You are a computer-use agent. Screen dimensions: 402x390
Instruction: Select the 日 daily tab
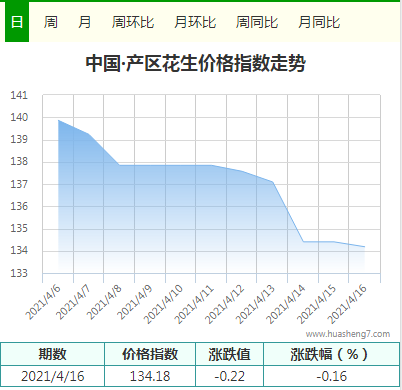coord(17,22)
